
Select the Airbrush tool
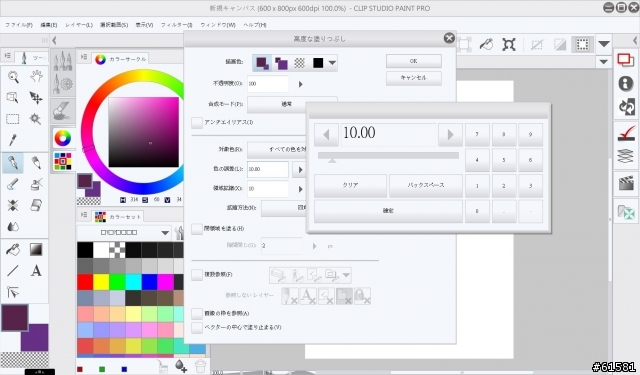36,184
